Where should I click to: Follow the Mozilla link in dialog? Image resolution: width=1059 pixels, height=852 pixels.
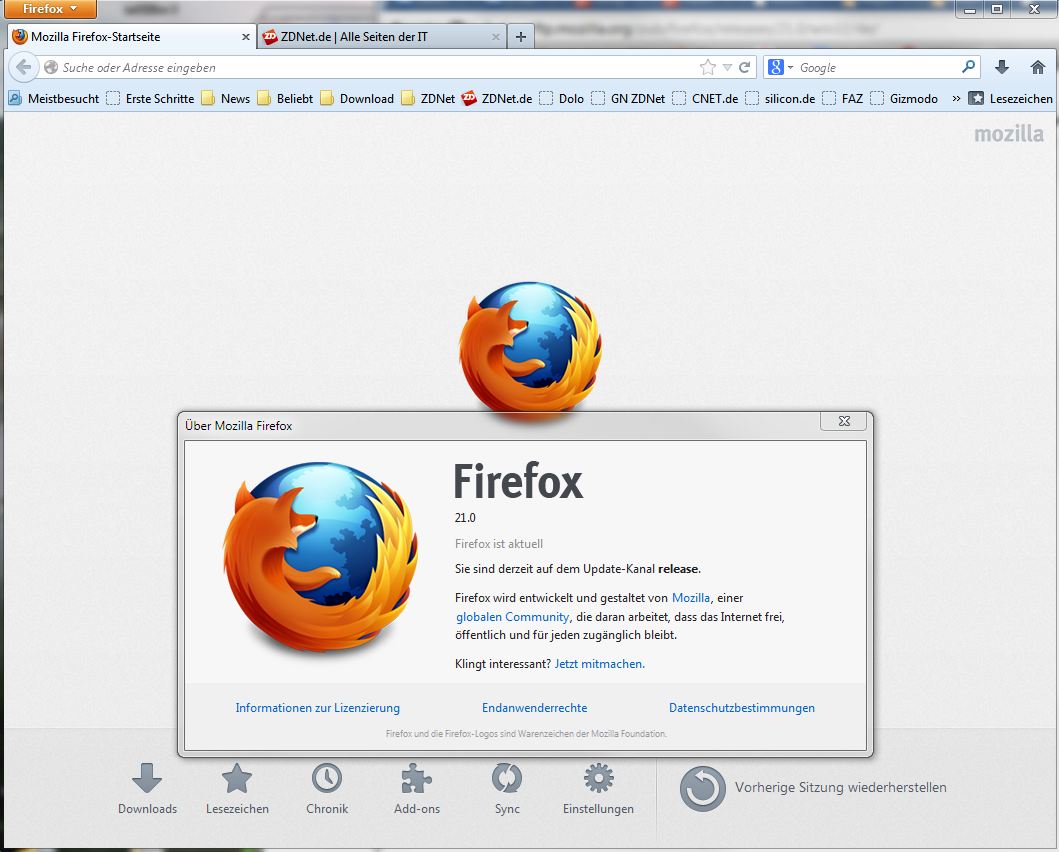[690, 597]
